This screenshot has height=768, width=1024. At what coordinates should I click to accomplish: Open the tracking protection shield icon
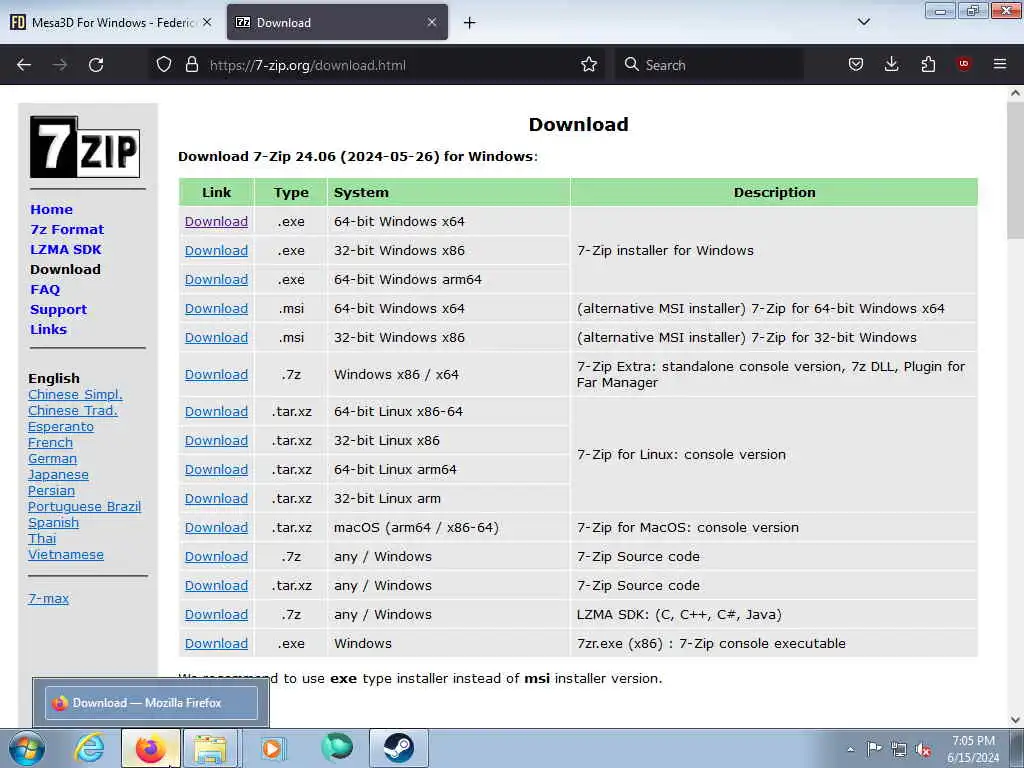pyautogui.click(x=164, y=65)
